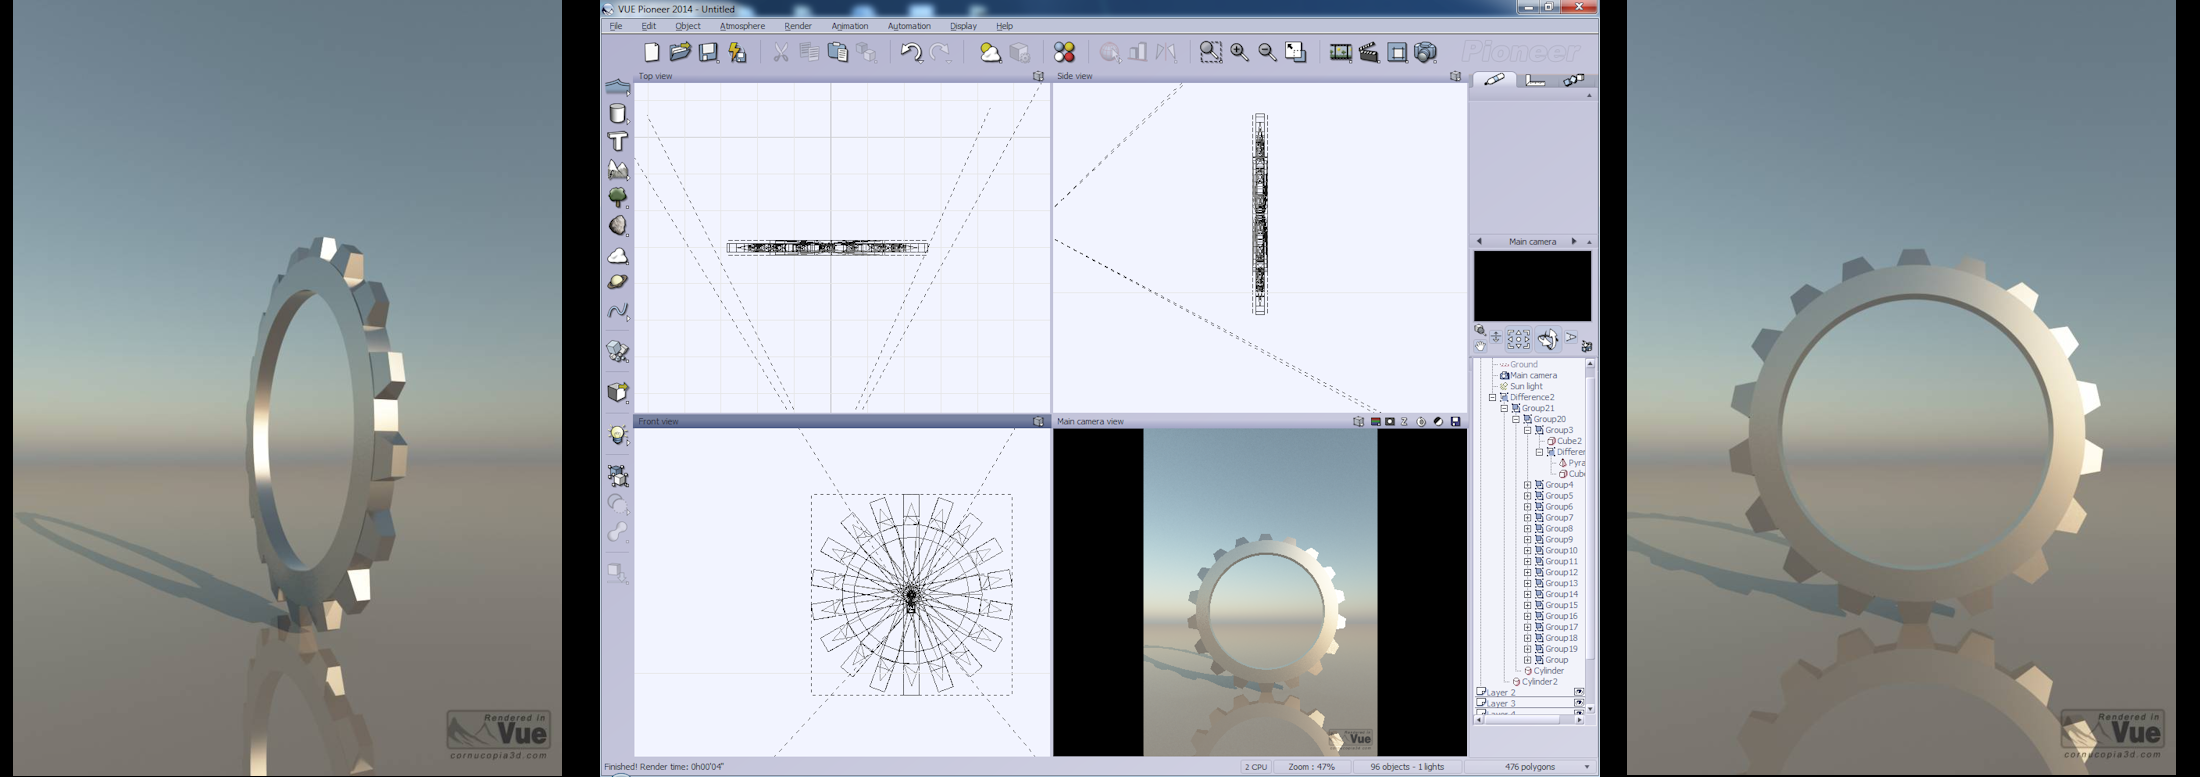2200x777 pixels.
Task: Add a light with the bulb icon
Action: click(x=618, y=435)
